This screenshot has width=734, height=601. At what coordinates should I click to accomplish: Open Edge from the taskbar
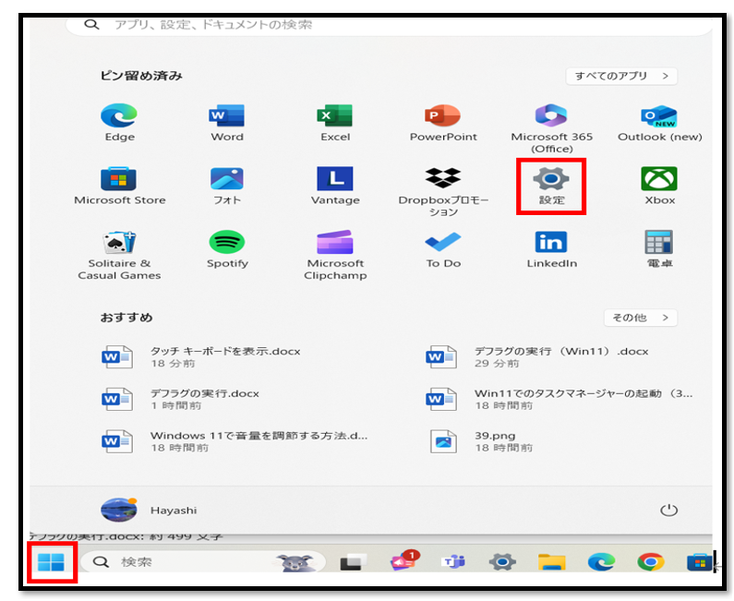click(x=601, y=562)
